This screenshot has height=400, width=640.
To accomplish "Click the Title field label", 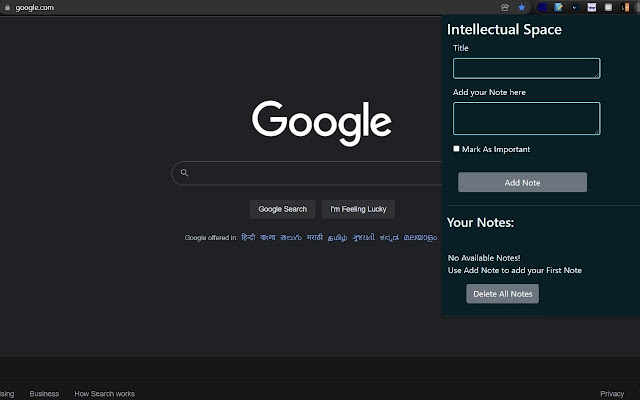I will 461,48.
